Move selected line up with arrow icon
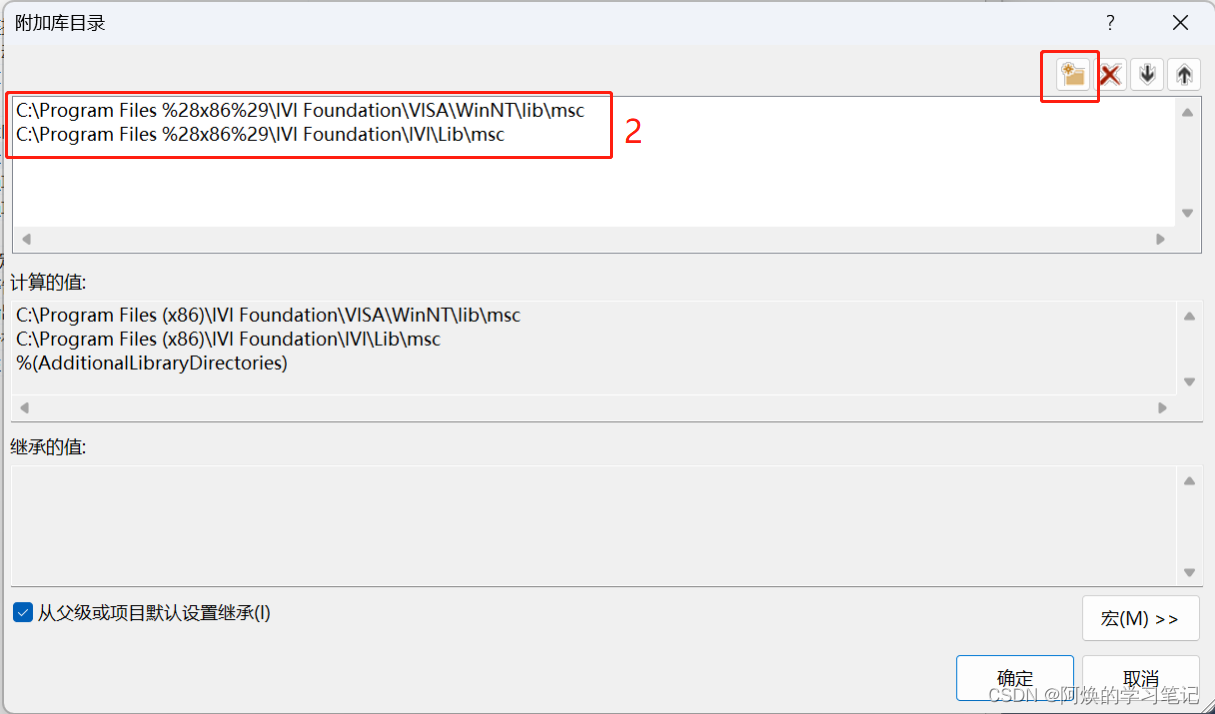 click(1184, 74)
